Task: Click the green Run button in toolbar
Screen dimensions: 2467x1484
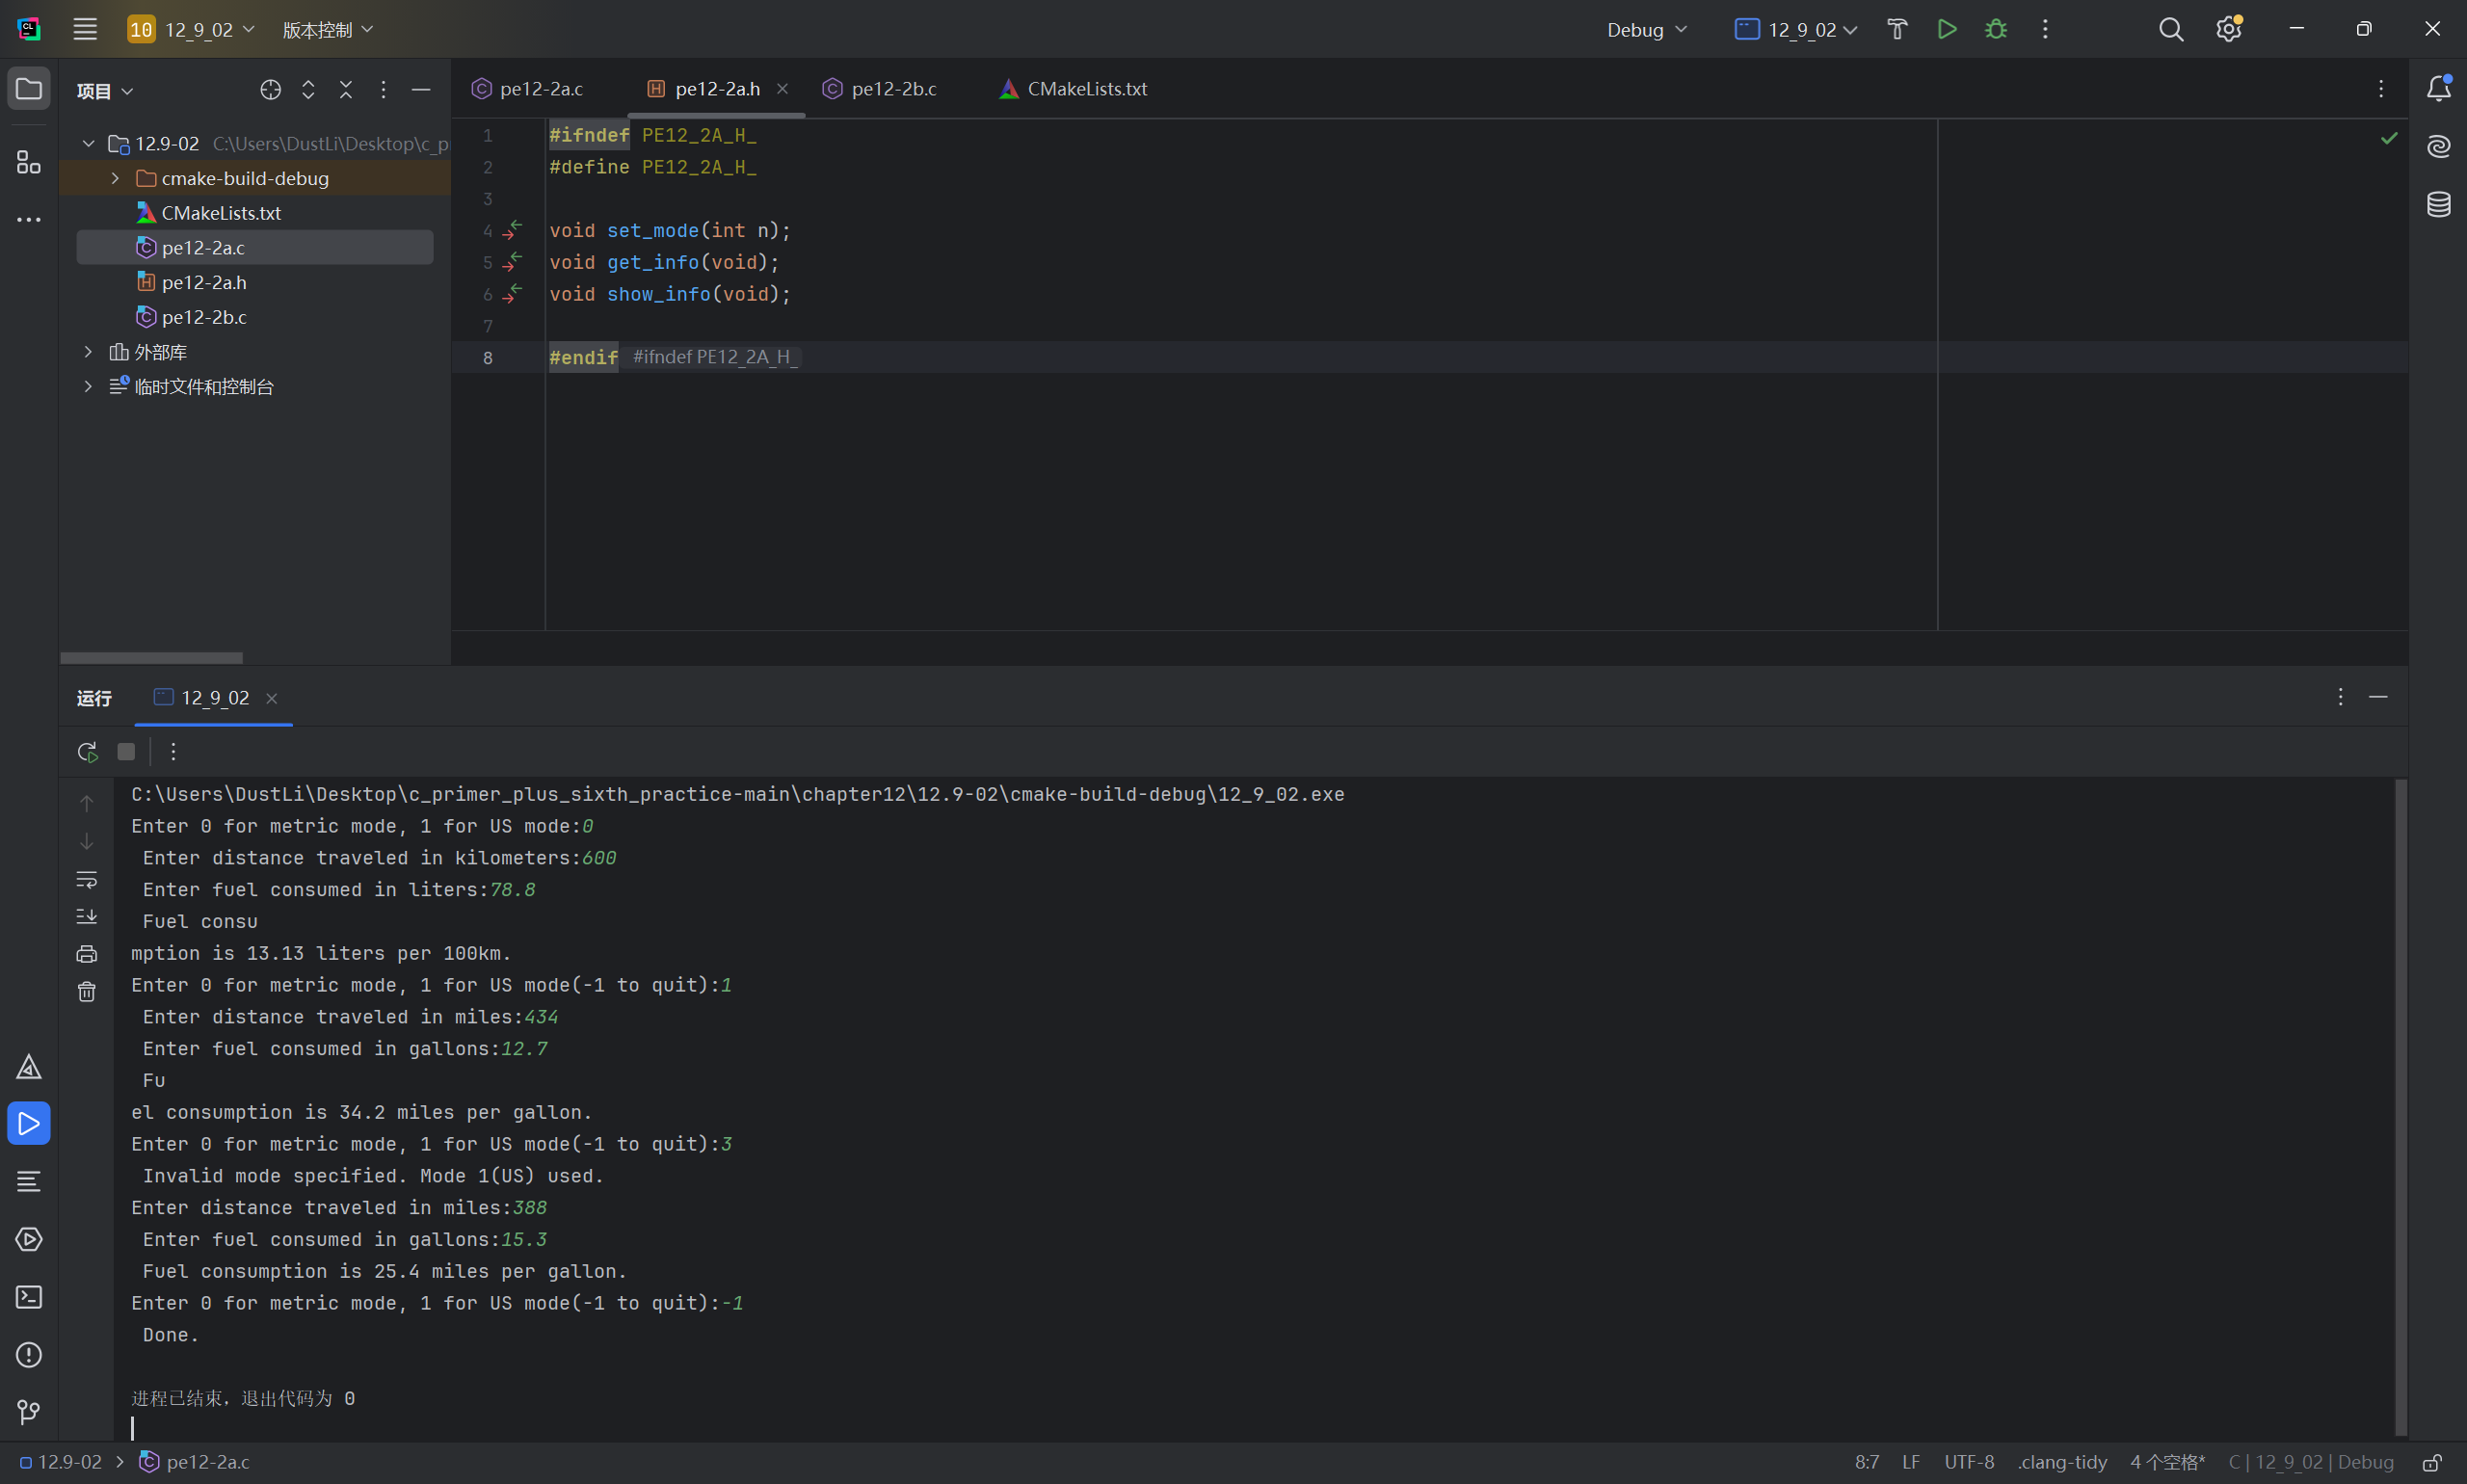Action: 1946,29
